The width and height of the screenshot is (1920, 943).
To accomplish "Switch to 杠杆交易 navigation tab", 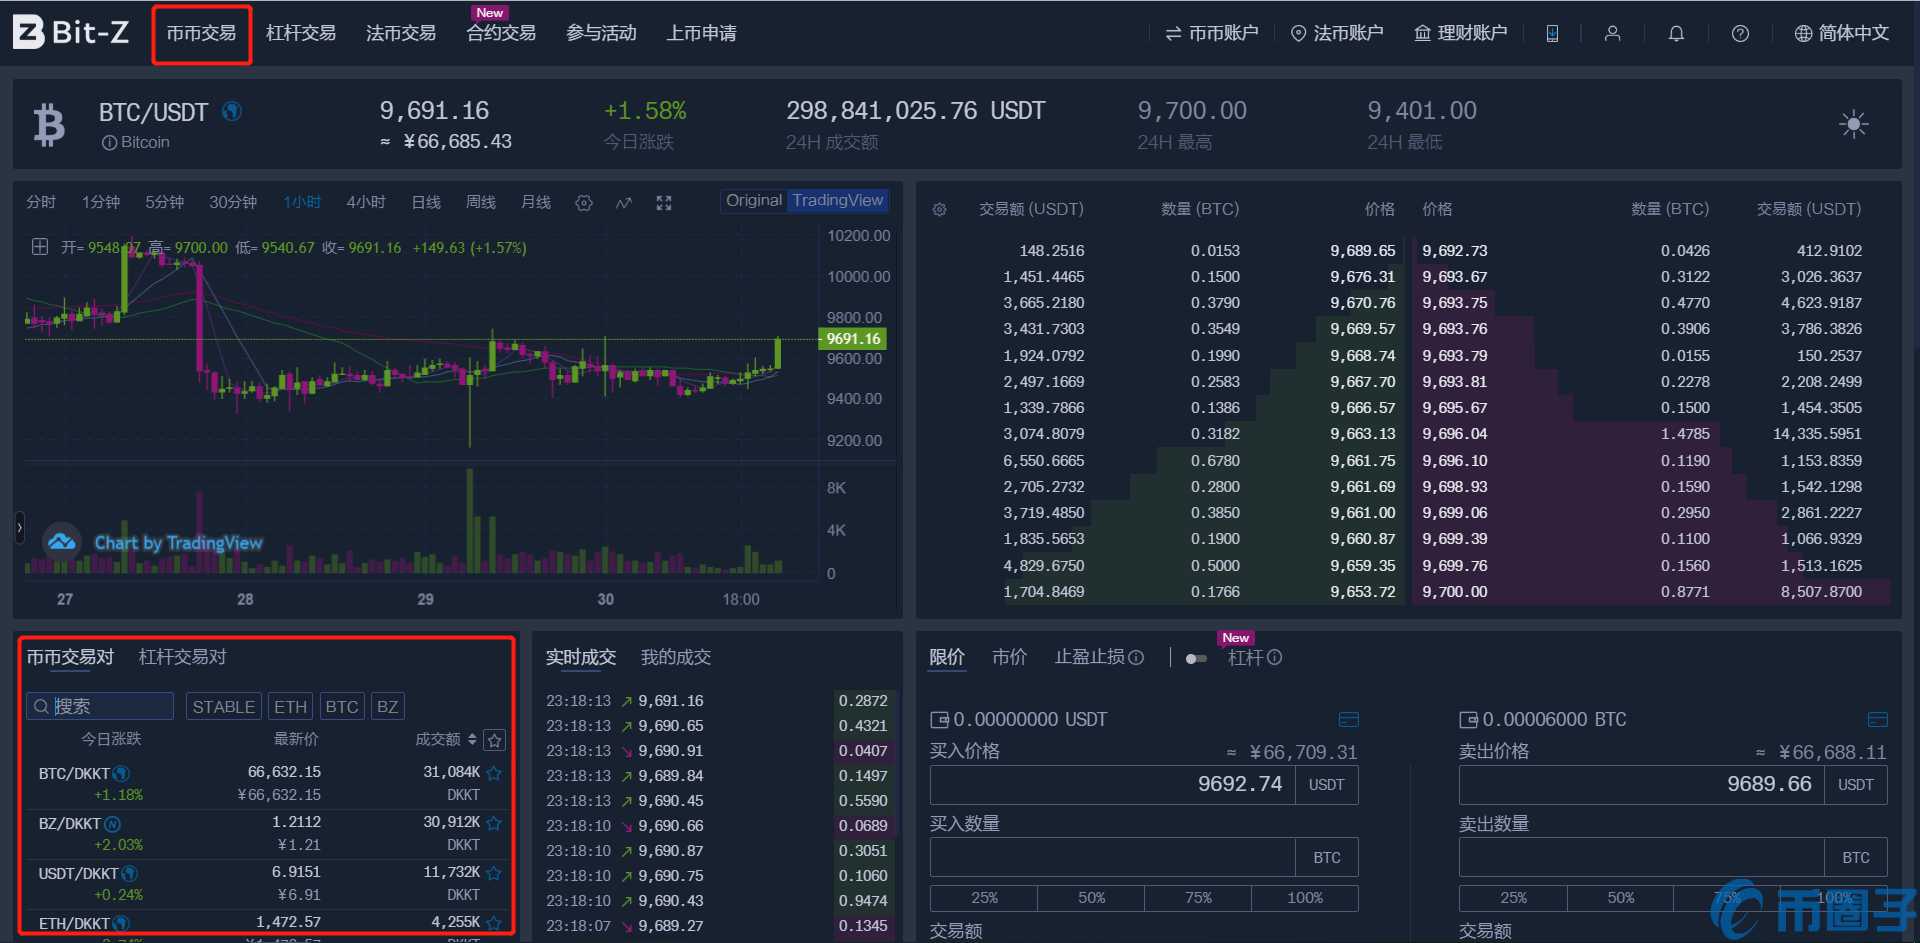I will click(301, 34).
